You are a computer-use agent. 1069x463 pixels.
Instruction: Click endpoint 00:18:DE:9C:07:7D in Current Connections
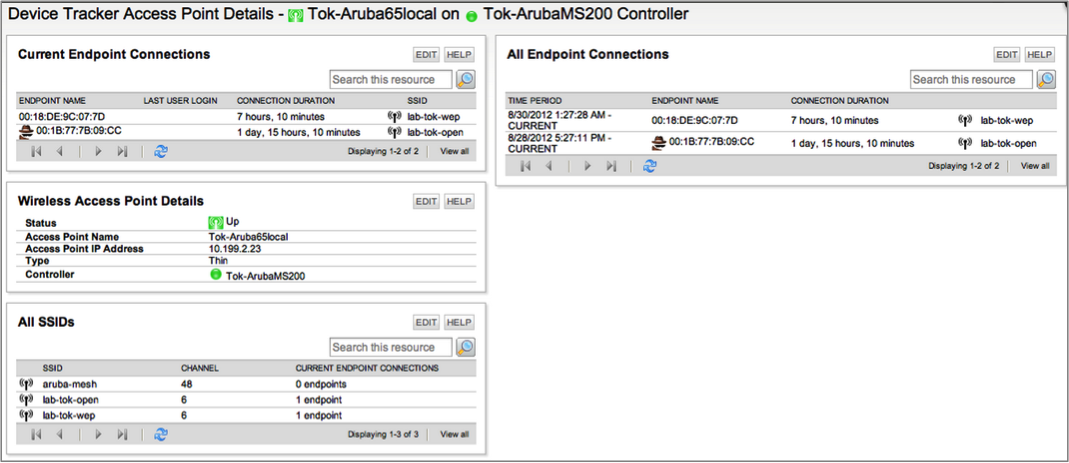pyautogui.click(x=62, y=117)
